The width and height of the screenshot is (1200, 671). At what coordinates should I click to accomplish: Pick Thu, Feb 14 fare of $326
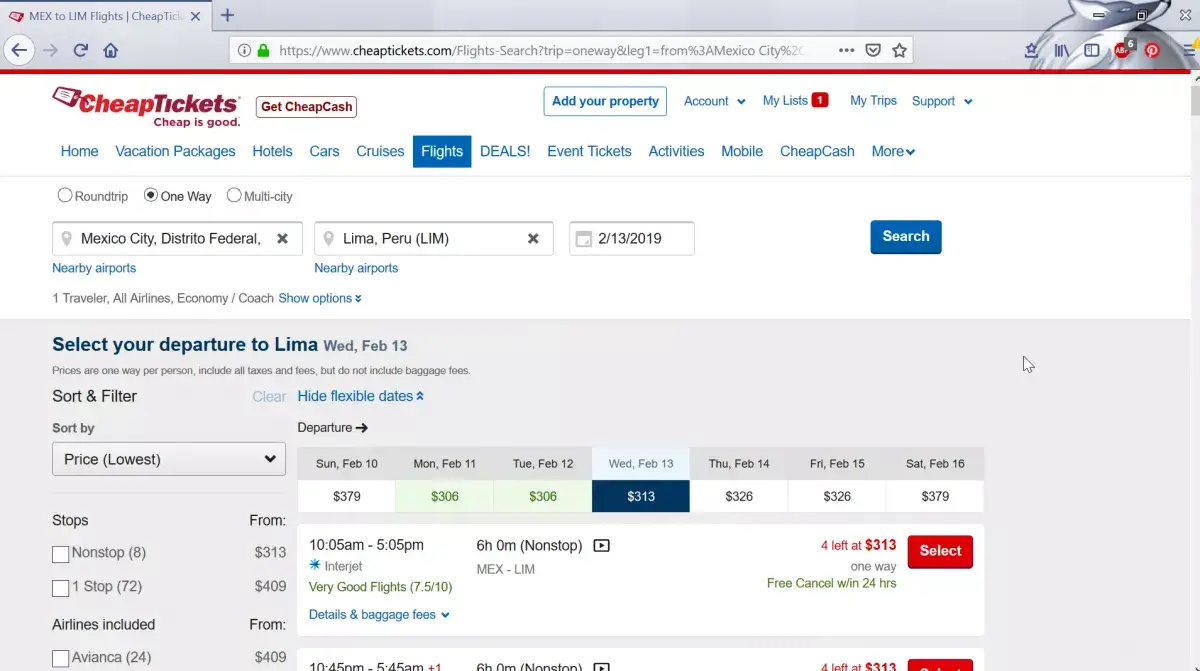click(739, 496)
